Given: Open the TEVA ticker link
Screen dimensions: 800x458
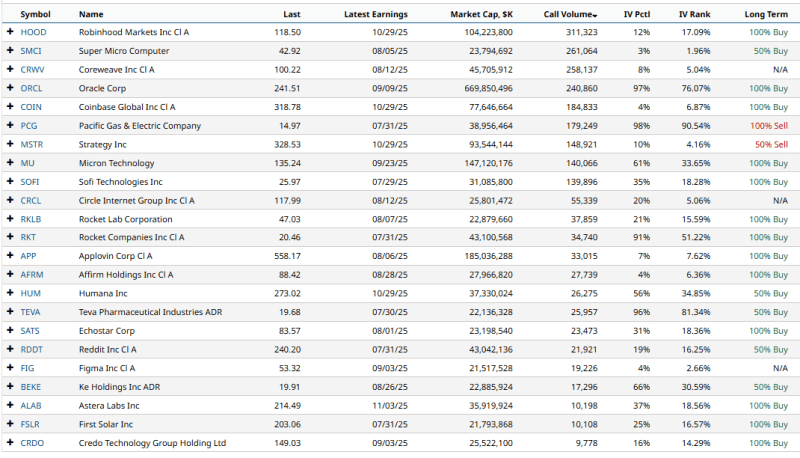Looking at the screenshot, I should 31,312.
